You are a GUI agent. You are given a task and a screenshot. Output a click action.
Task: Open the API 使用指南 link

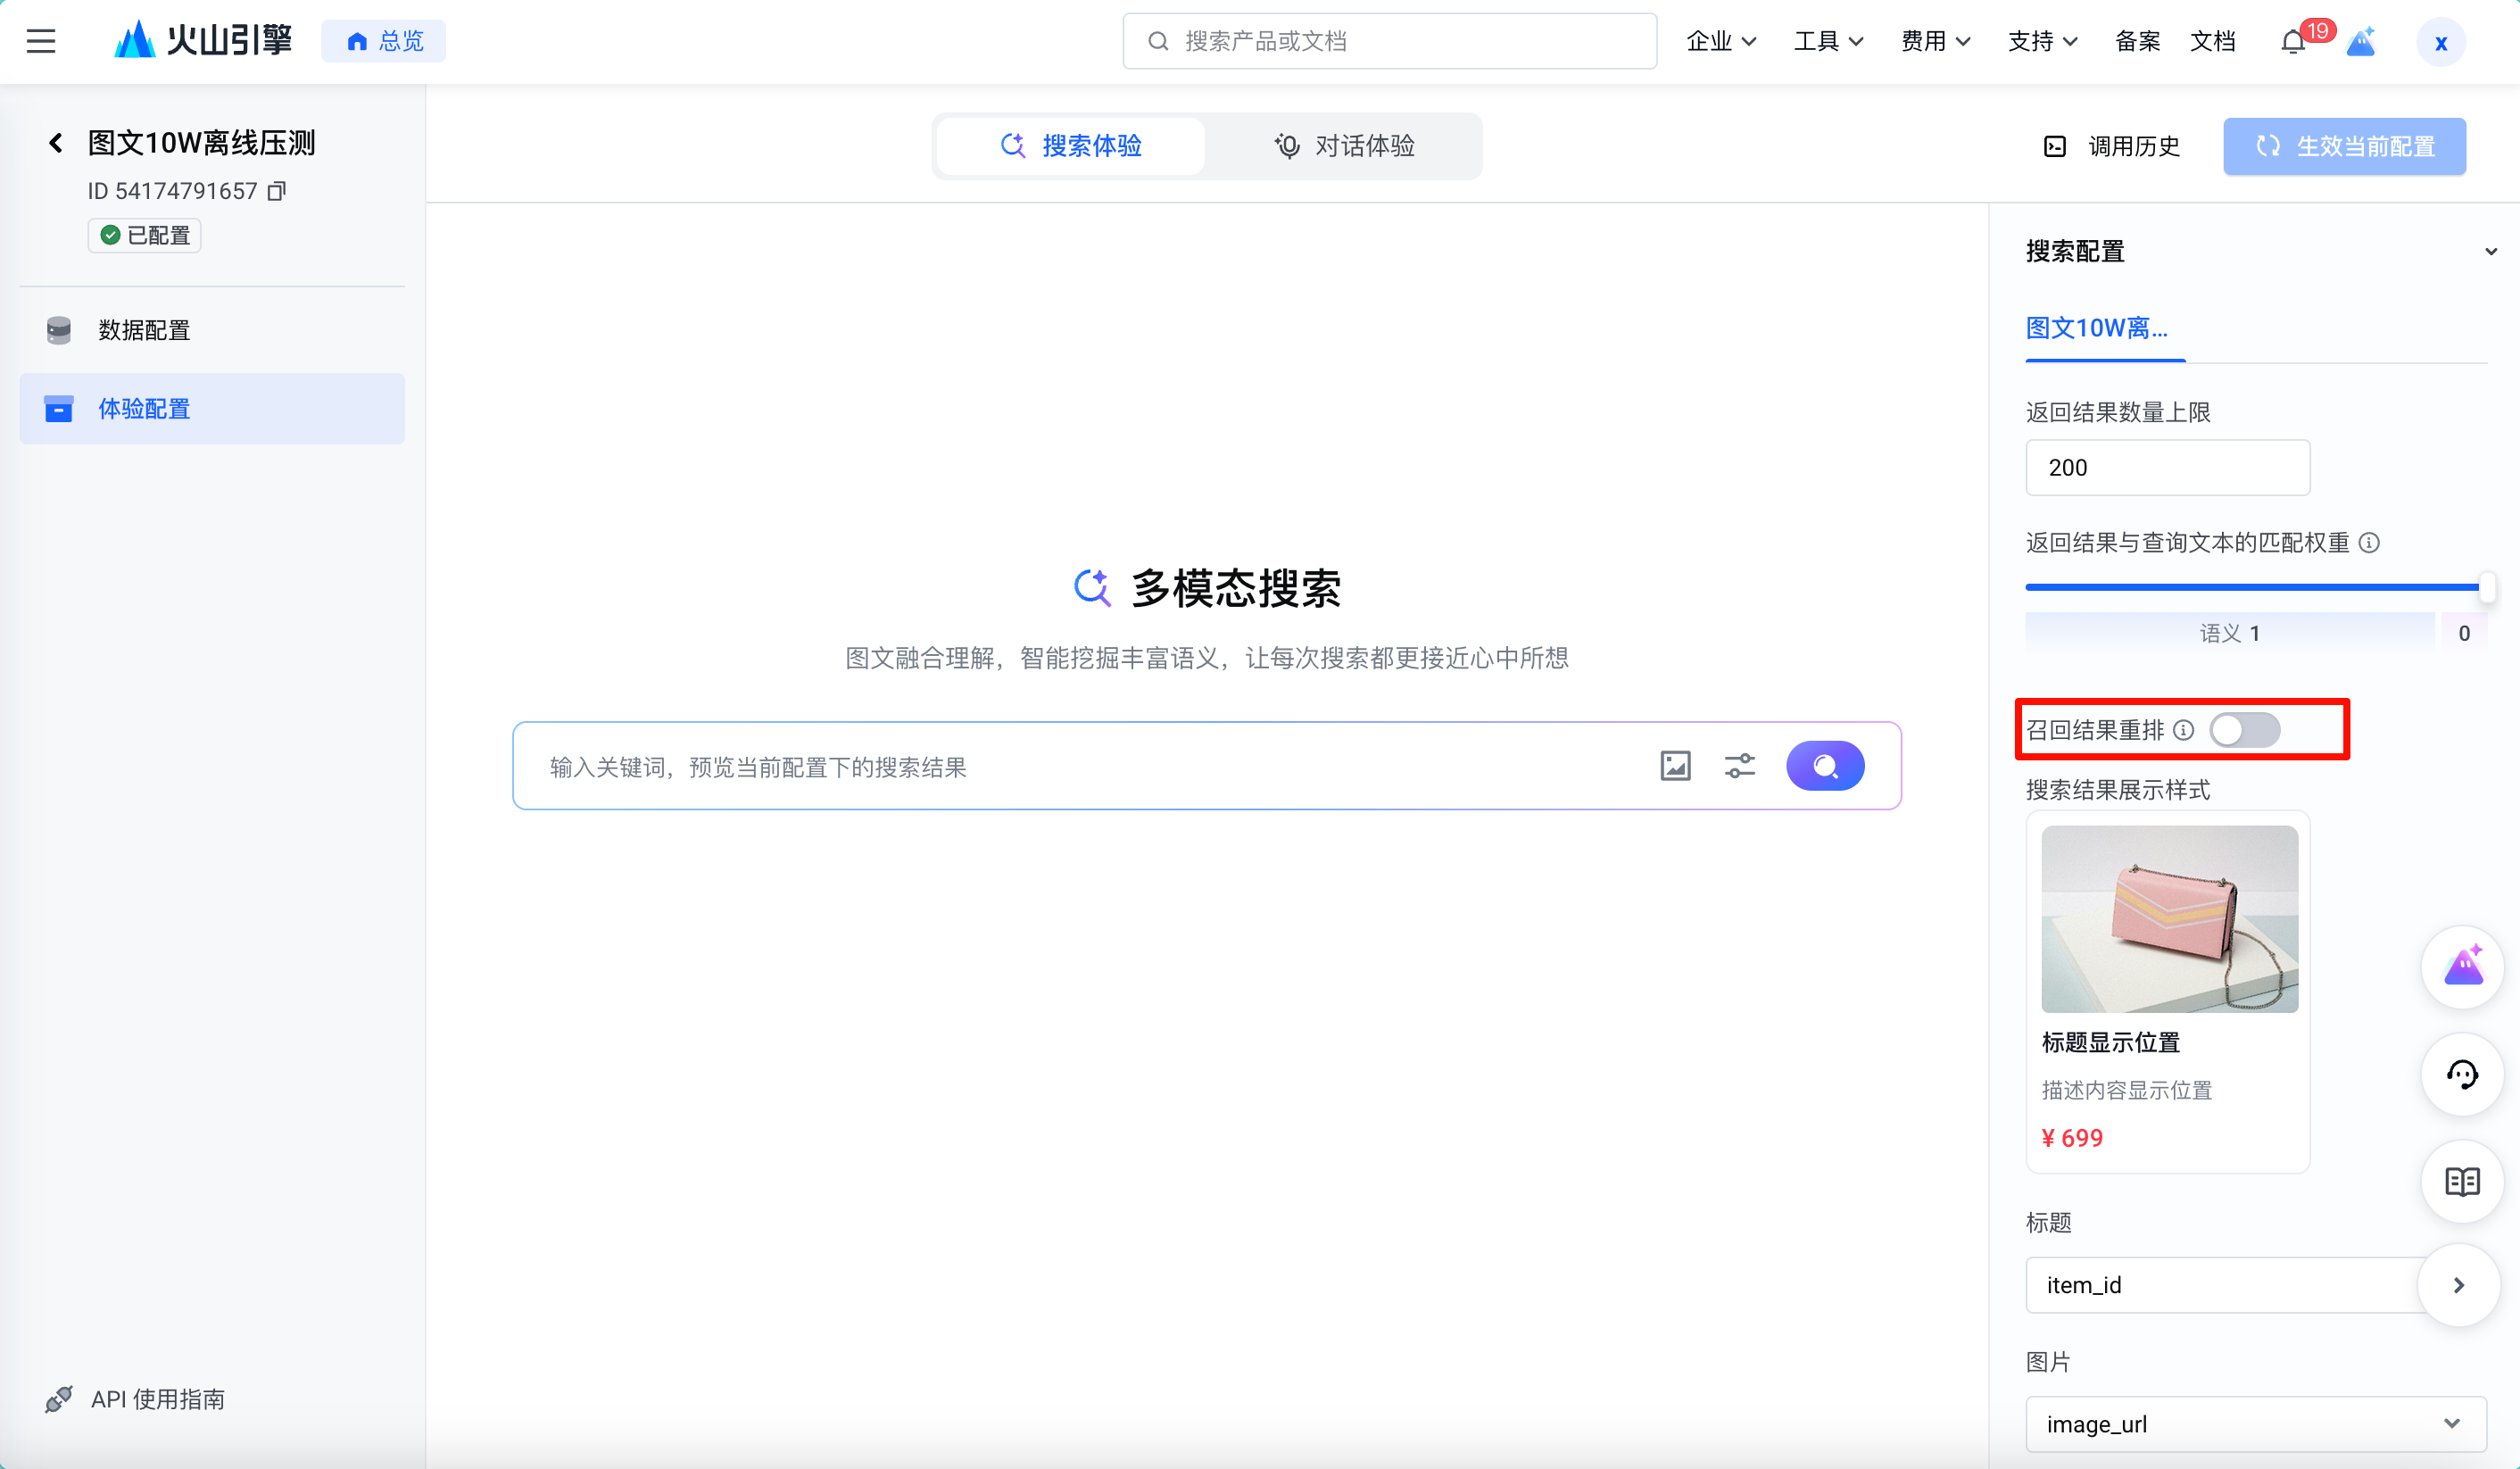point(157,1399)
